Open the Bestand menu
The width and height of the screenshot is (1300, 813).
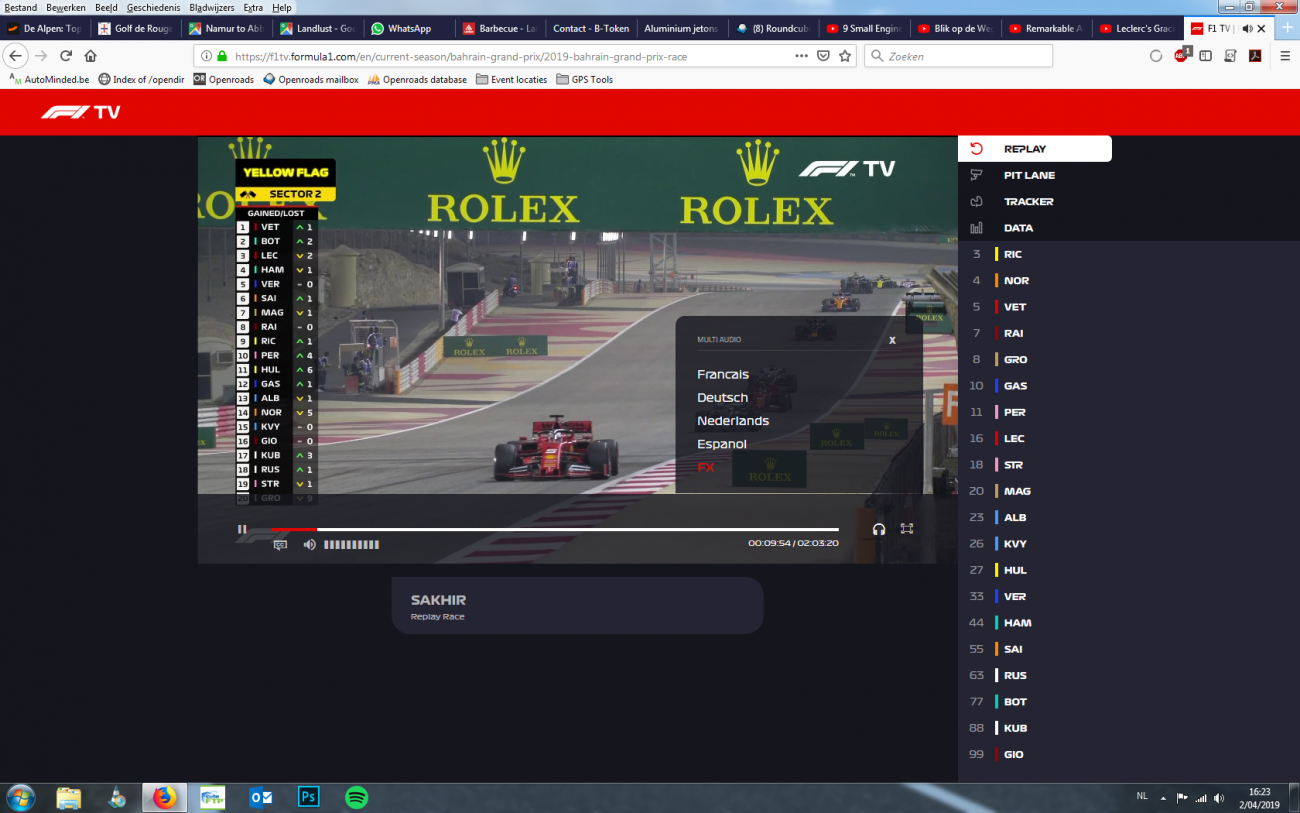click(x=21, y=7)
